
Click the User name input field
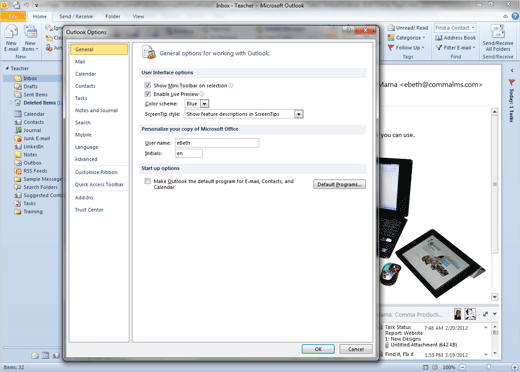point(217,143)
